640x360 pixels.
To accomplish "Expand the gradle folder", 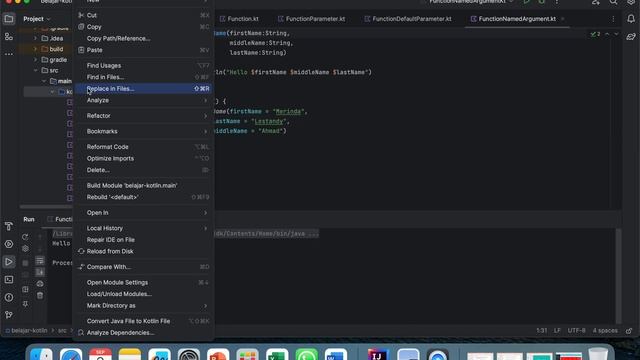I will point(36,60).
